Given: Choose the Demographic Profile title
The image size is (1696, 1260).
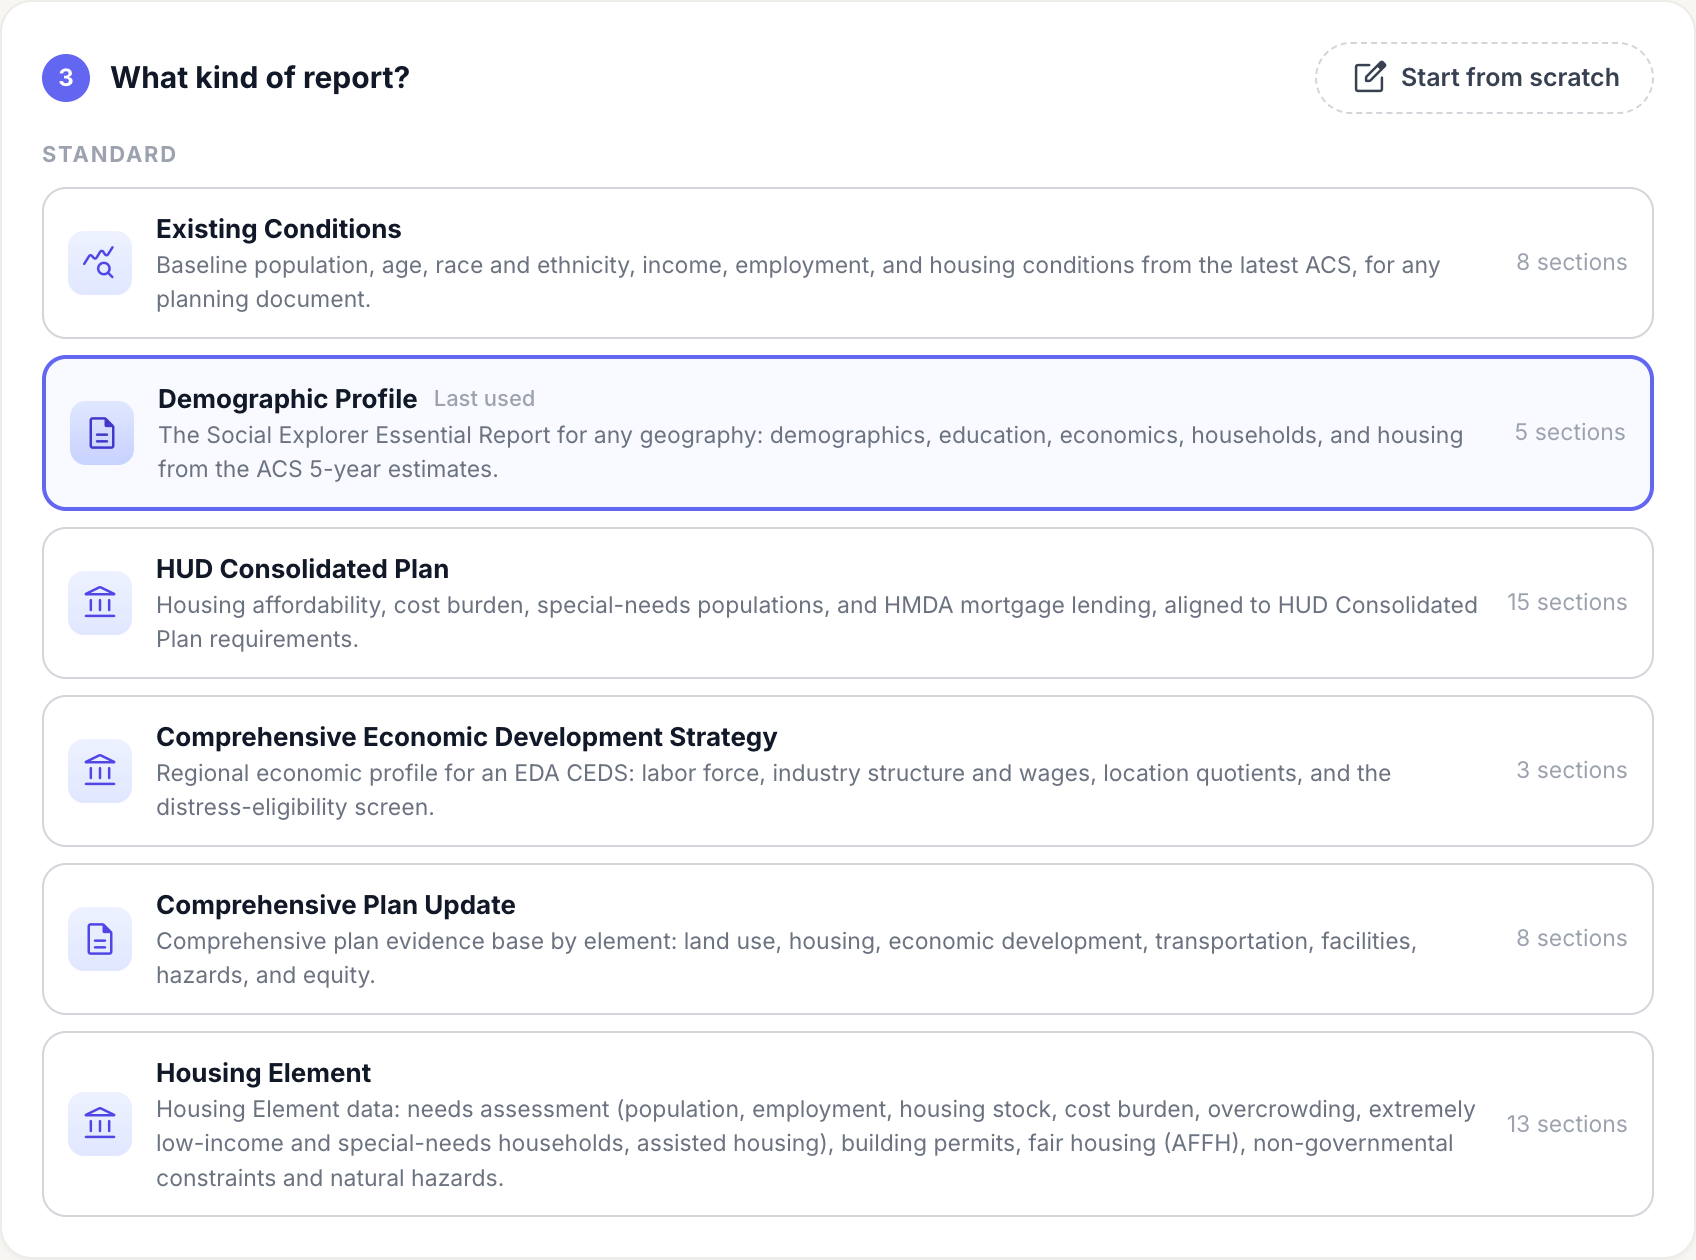Looking at the screenshot, I should (287, 399).
